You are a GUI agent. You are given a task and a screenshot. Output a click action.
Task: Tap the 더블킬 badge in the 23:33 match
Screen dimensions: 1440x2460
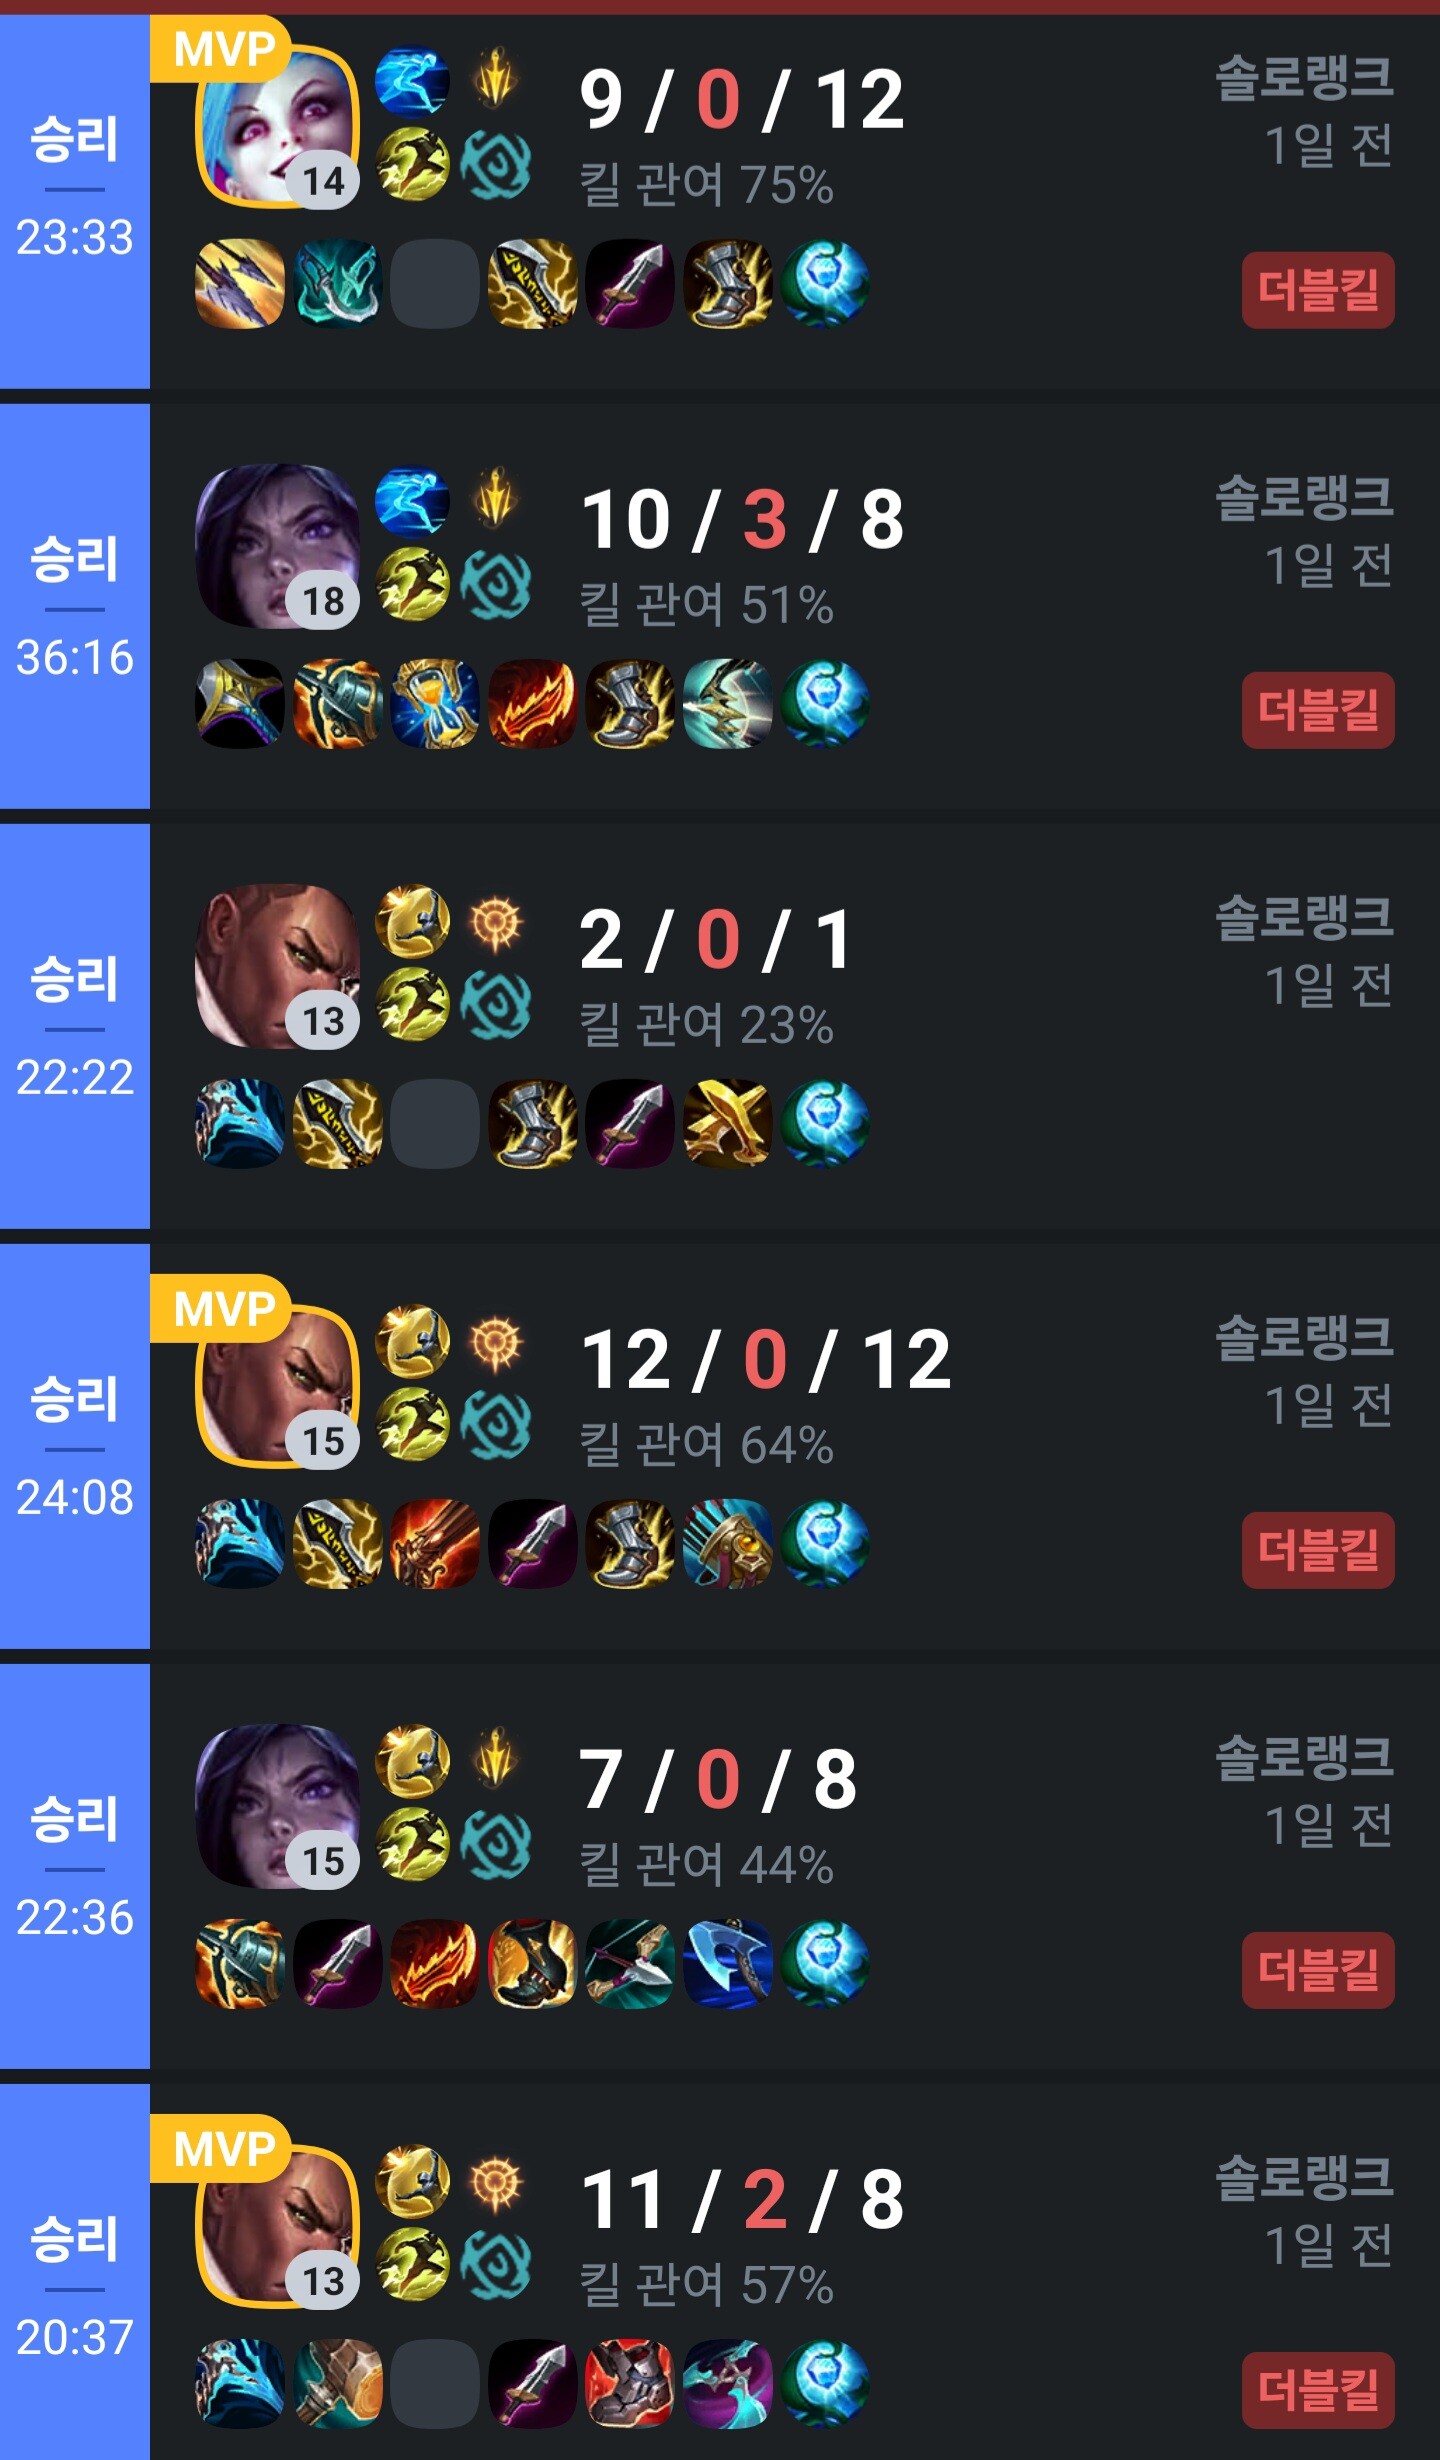[x=1318, y=290]
